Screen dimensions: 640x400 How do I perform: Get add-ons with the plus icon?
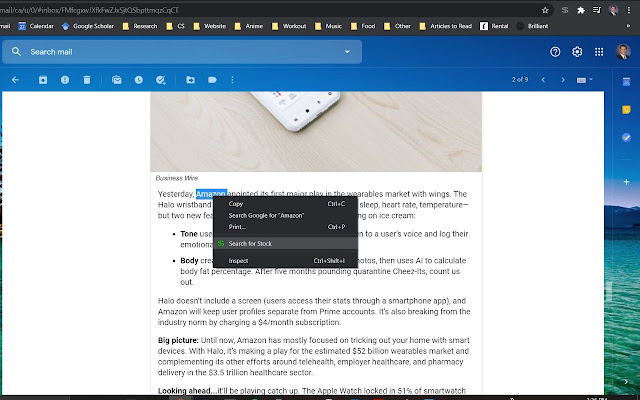[x=626, y=182]
